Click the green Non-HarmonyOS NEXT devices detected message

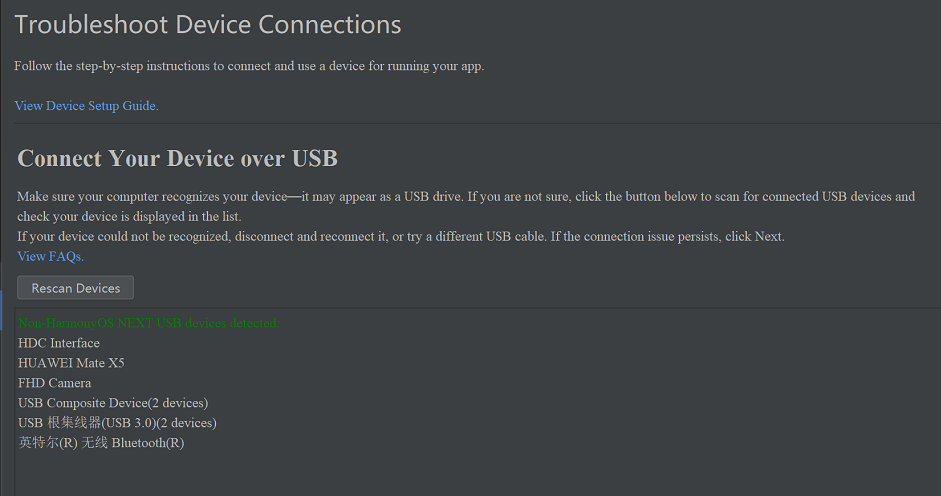click(148, 323)
